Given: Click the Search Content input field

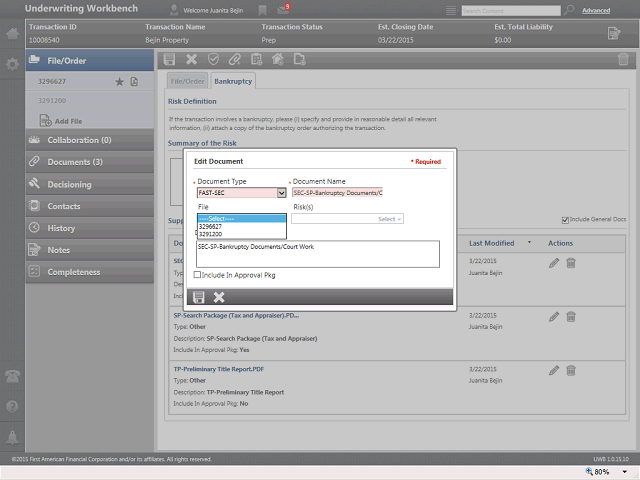Looking at the screenshot, I should click(511, 11).
